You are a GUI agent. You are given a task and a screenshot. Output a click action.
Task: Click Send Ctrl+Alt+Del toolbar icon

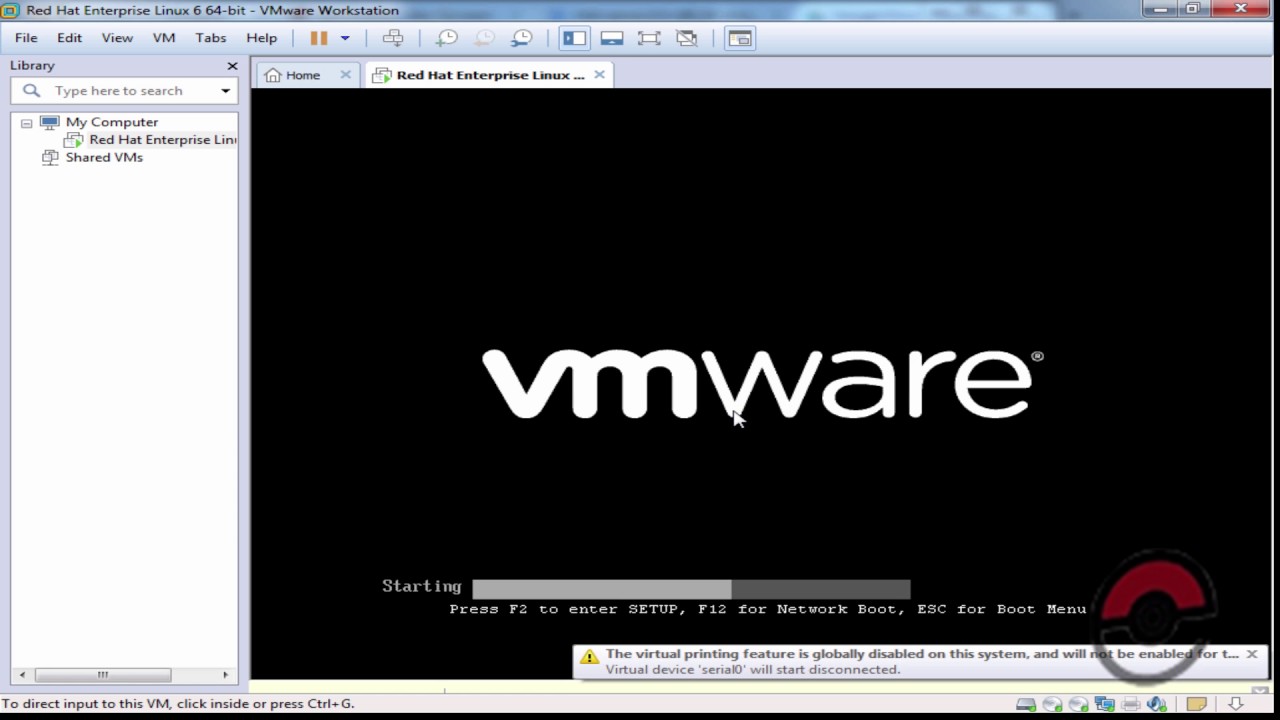pos(393,38)
